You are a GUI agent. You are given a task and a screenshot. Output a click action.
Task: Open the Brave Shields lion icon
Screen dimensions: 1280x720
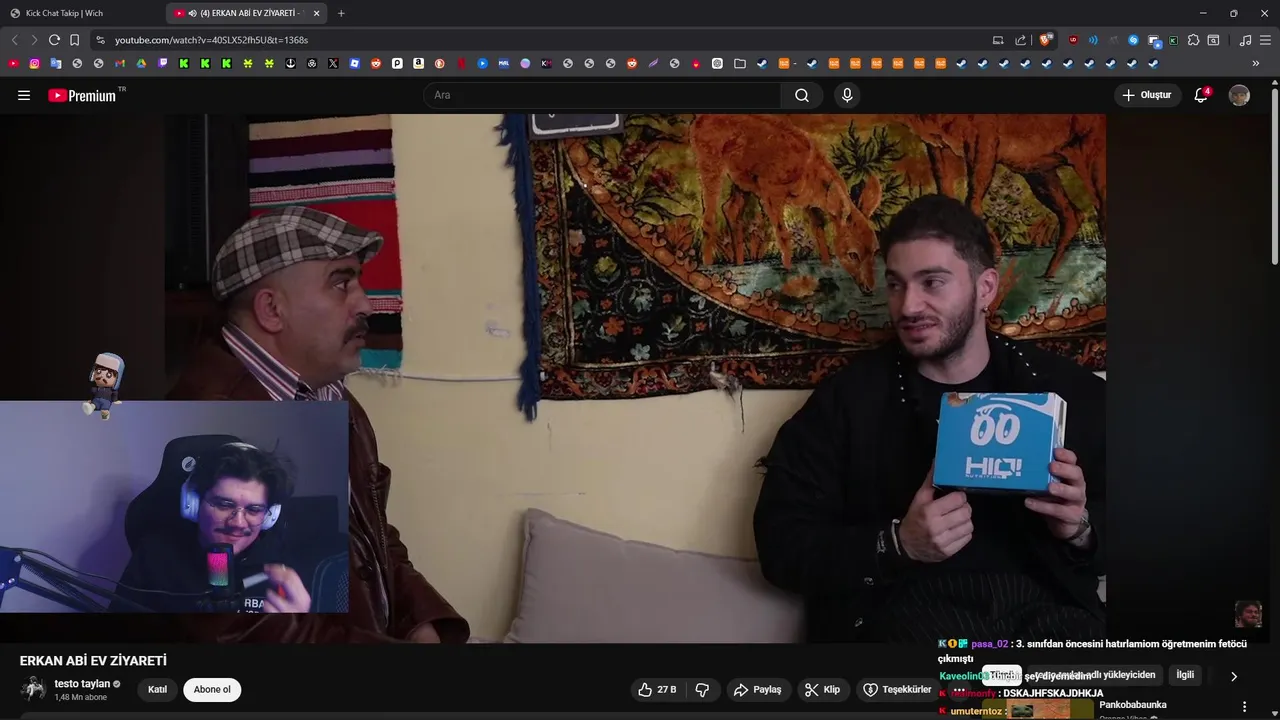[1045, 40]
